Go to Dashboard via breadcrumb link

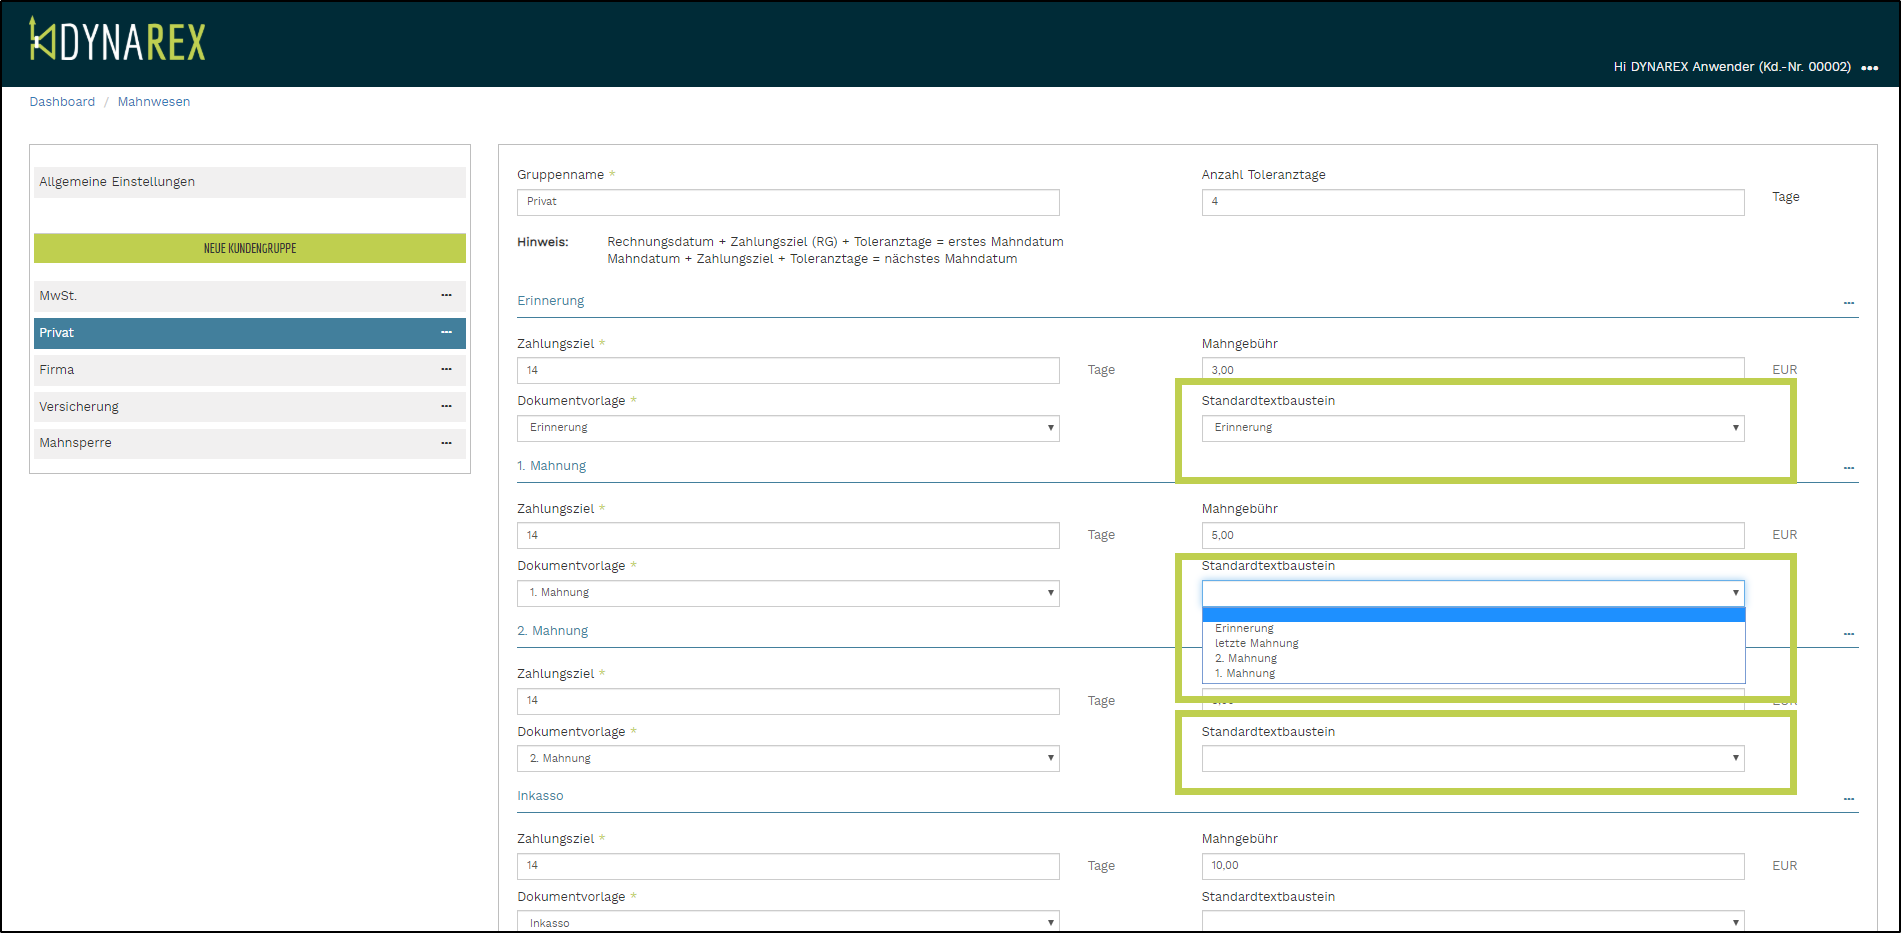click(x=62, y=102)
